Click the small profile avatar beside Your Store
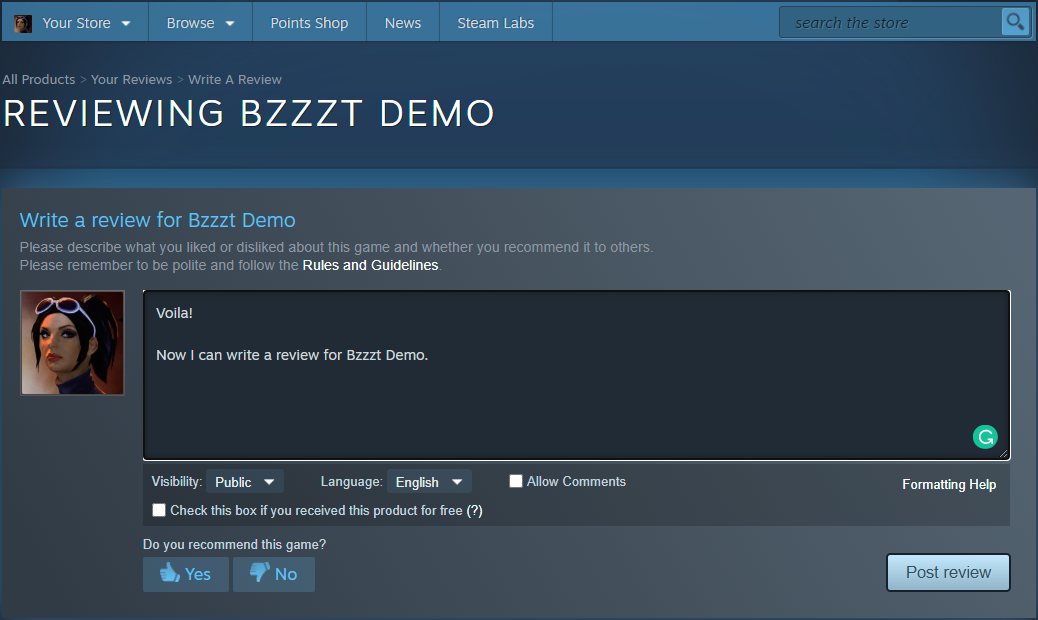The width and height of the screenshot is (1038, 620). coord(23,24)
